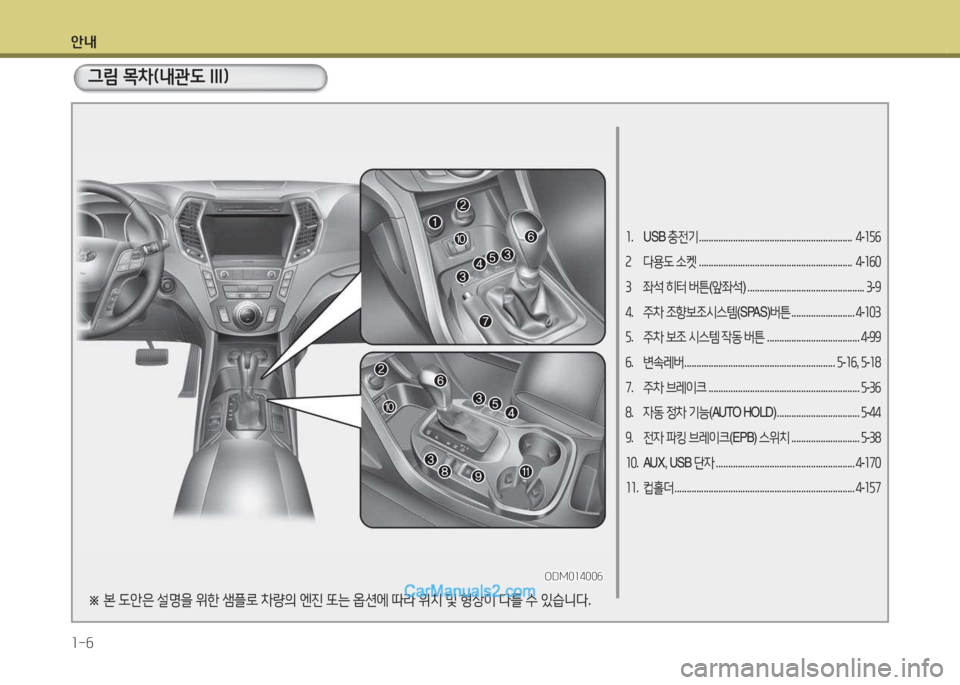Viewport: 960px width, 685px height.
Task: Click callout ⑩ in the lower inset
Action: 389,406
